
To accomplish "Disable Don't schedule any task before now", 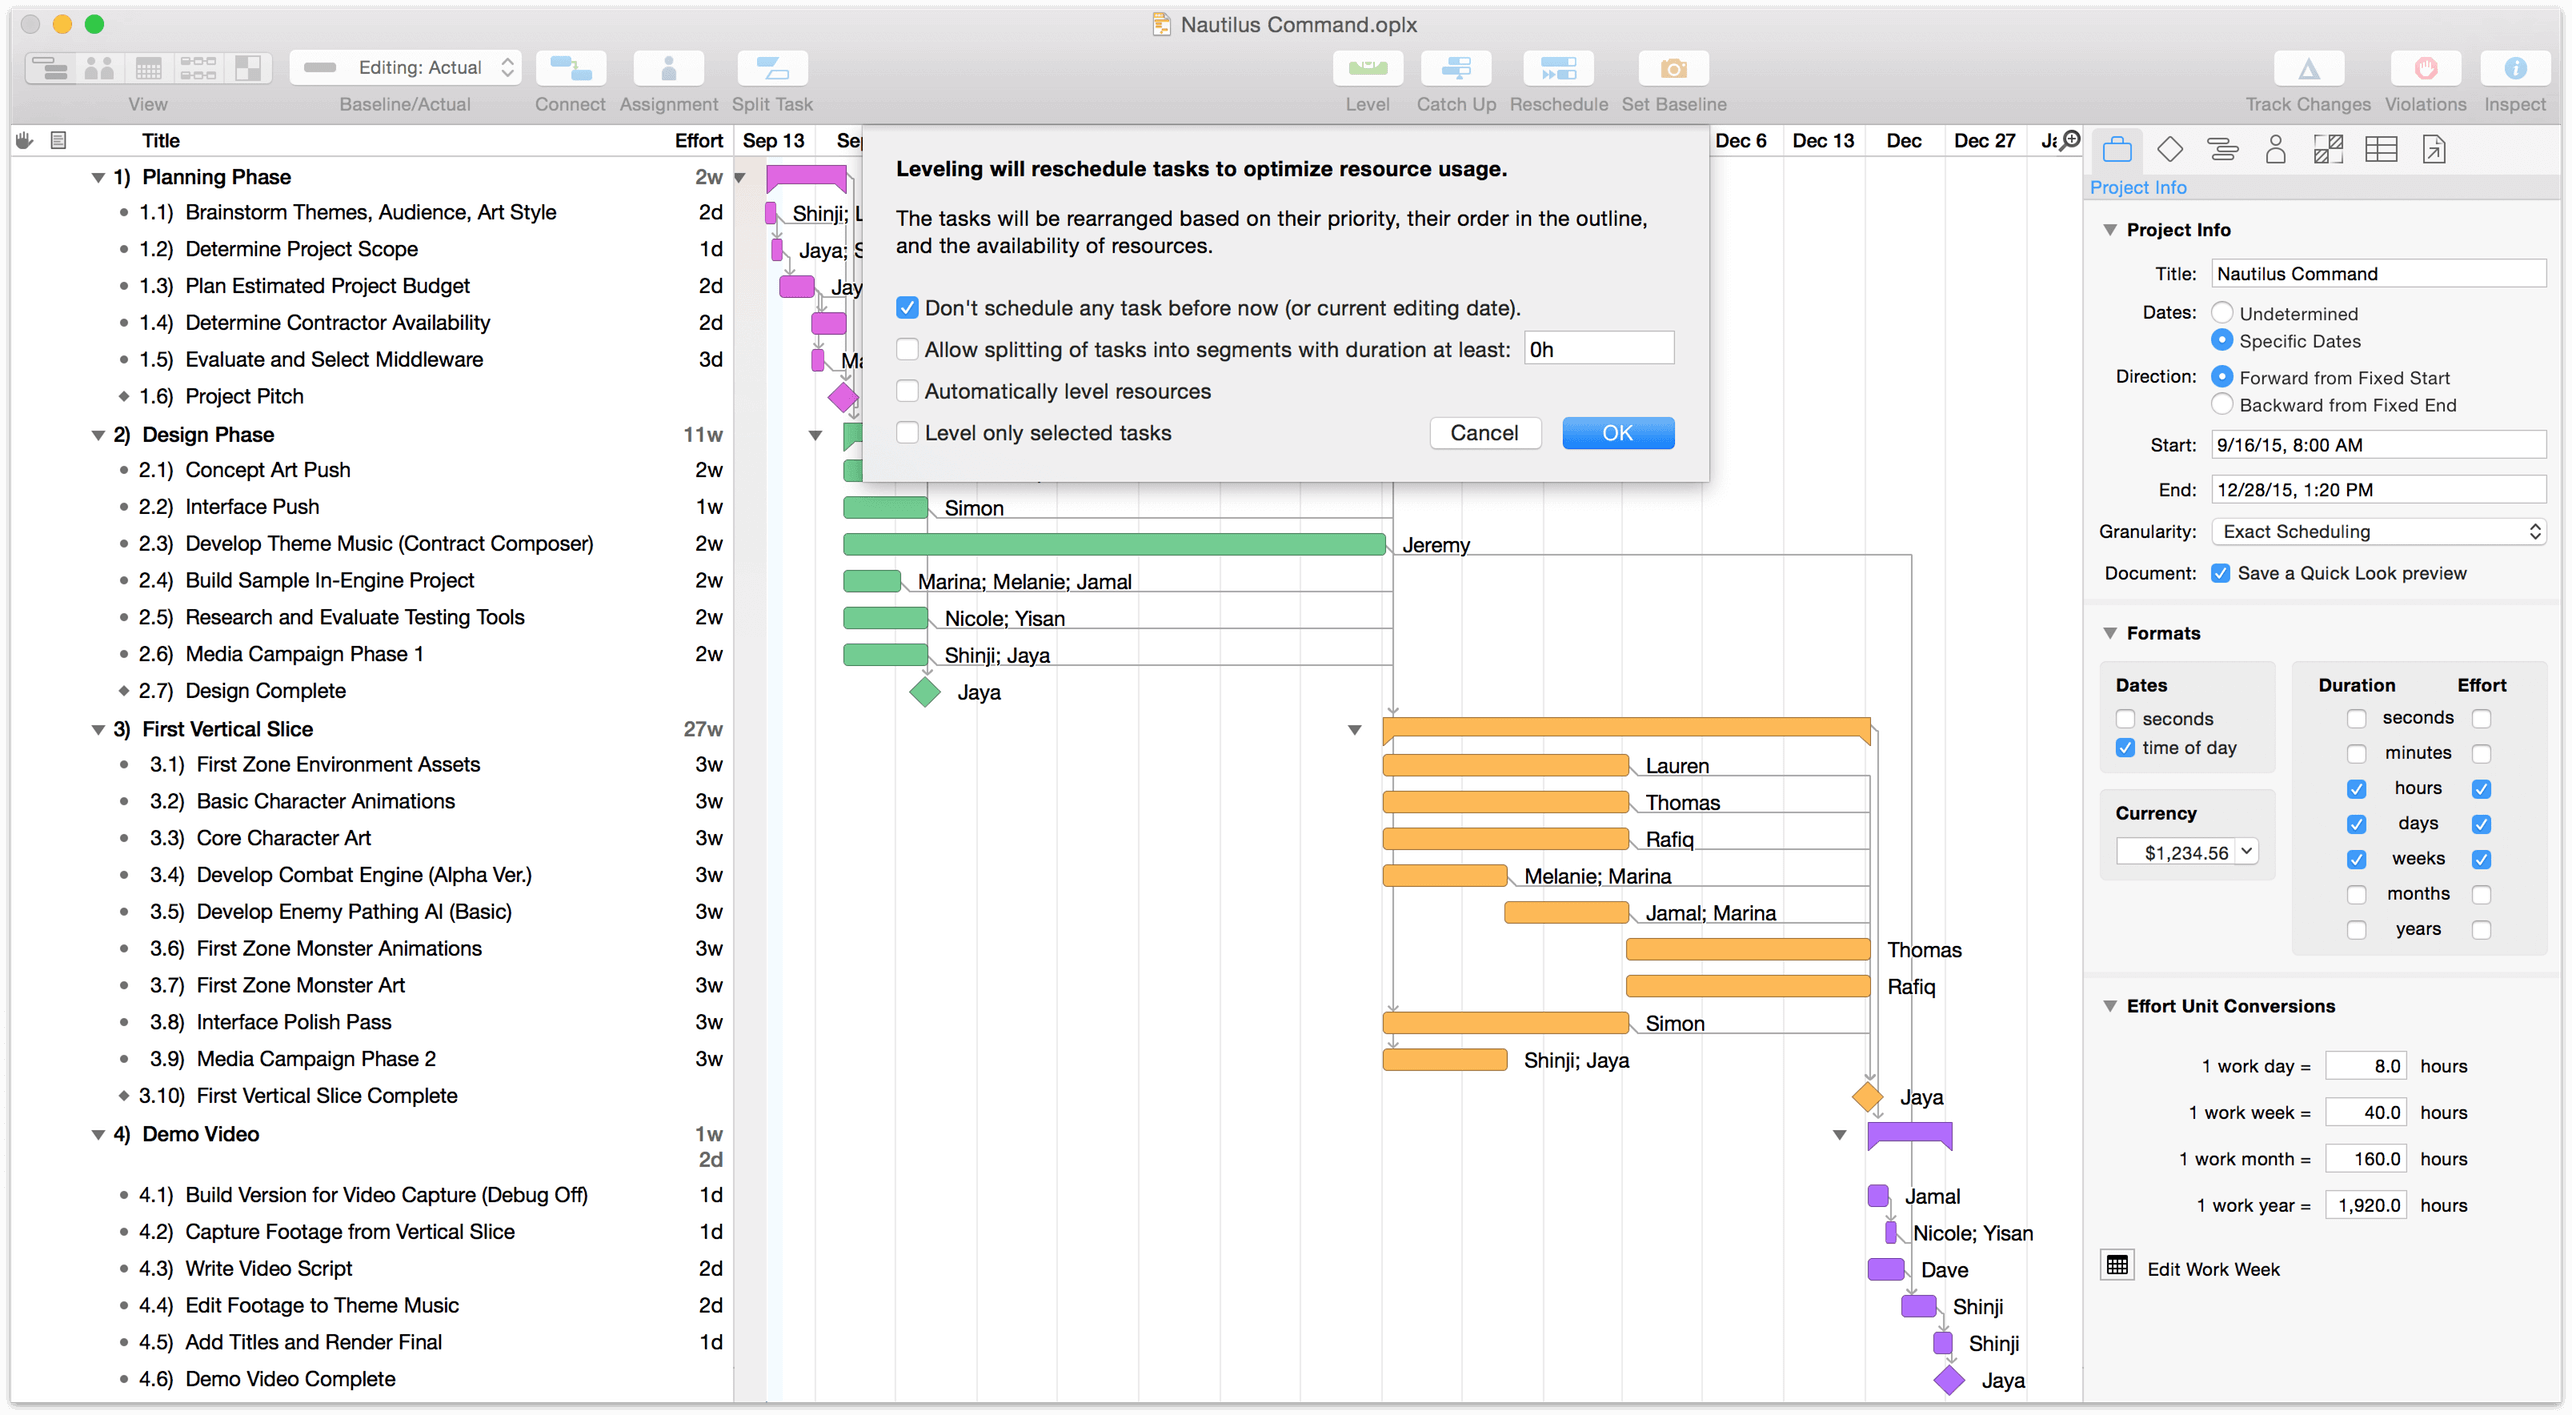I will click(904, 307).
